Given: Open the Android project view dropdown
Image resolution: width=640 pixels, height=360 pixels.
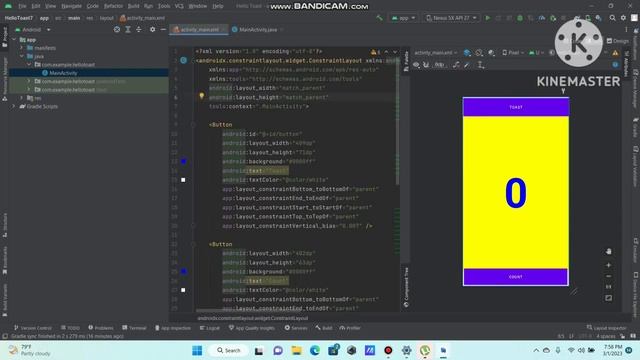Looking at the screenshot, I should 33,30.
